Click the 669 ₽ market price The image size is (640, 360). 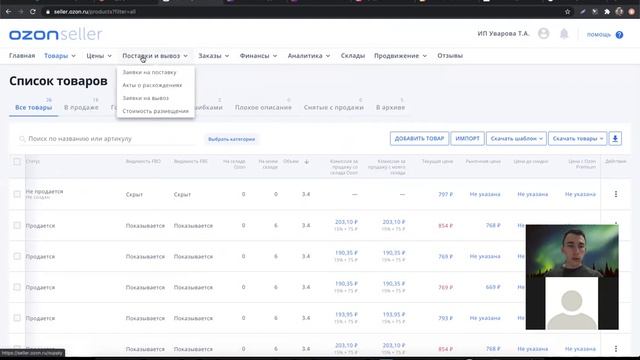tap(493, 287)
